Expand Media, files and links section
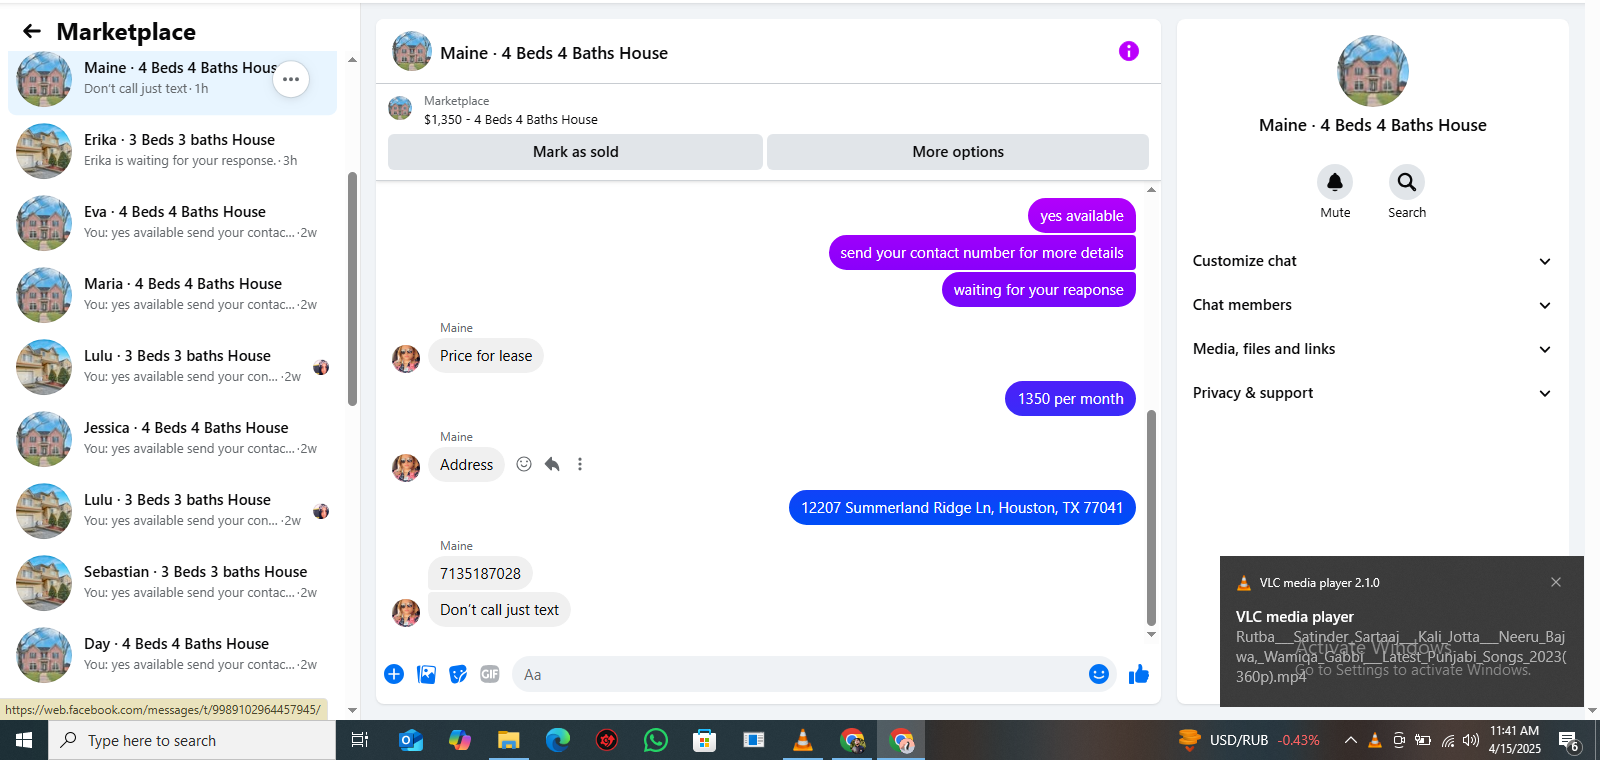Image resolution: width=1600 pixels, height=760 pixels. 1372,349
